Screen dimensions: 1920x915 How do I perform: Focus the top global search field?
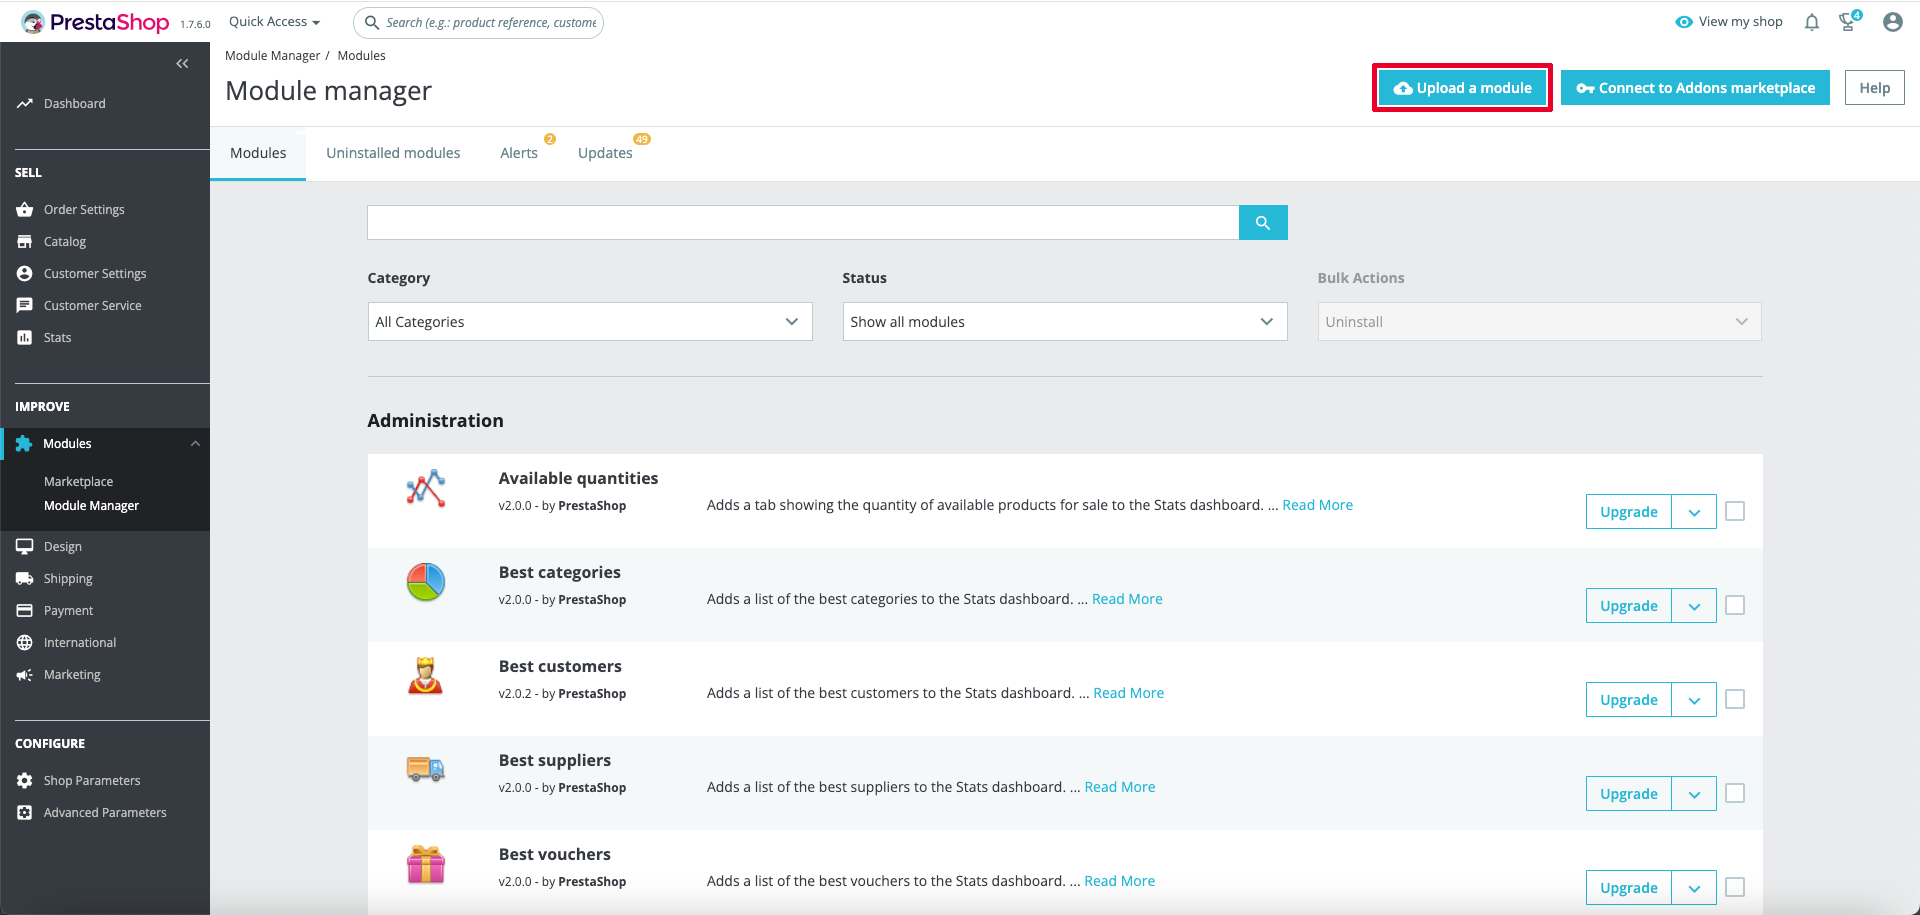click(478, 22)
